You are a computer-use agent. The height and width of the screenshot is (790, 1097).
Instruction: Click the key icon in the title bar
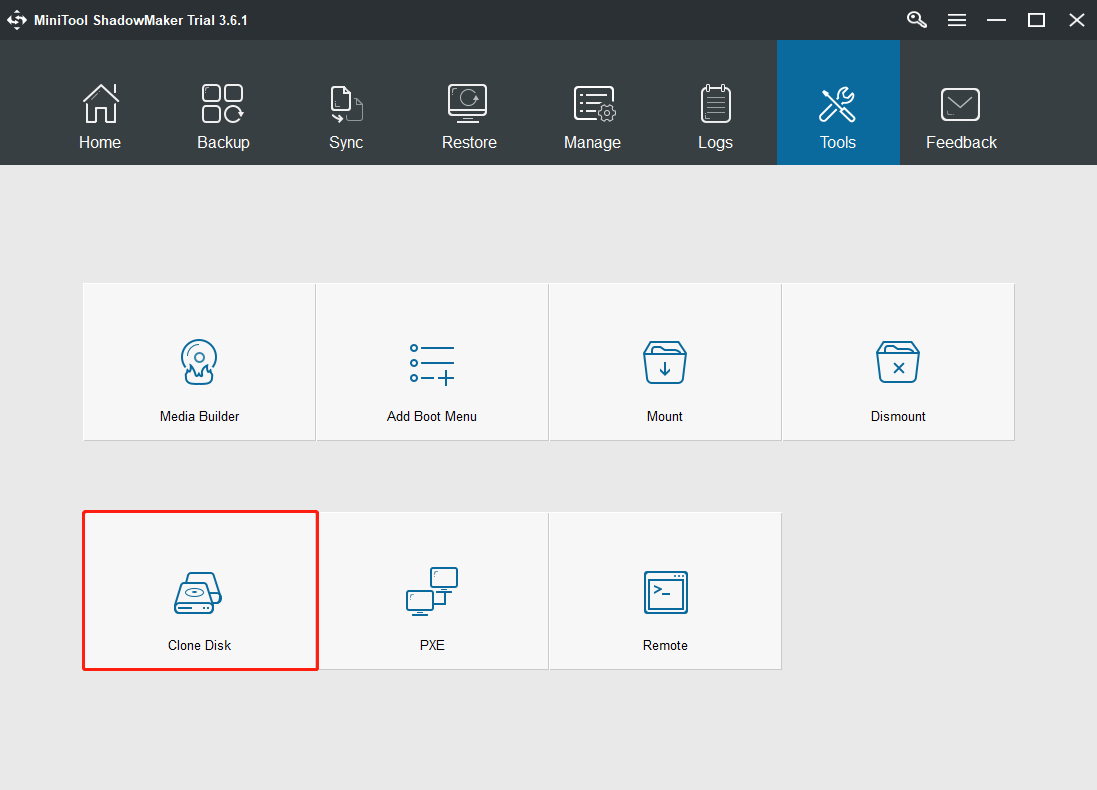point(916,20)
